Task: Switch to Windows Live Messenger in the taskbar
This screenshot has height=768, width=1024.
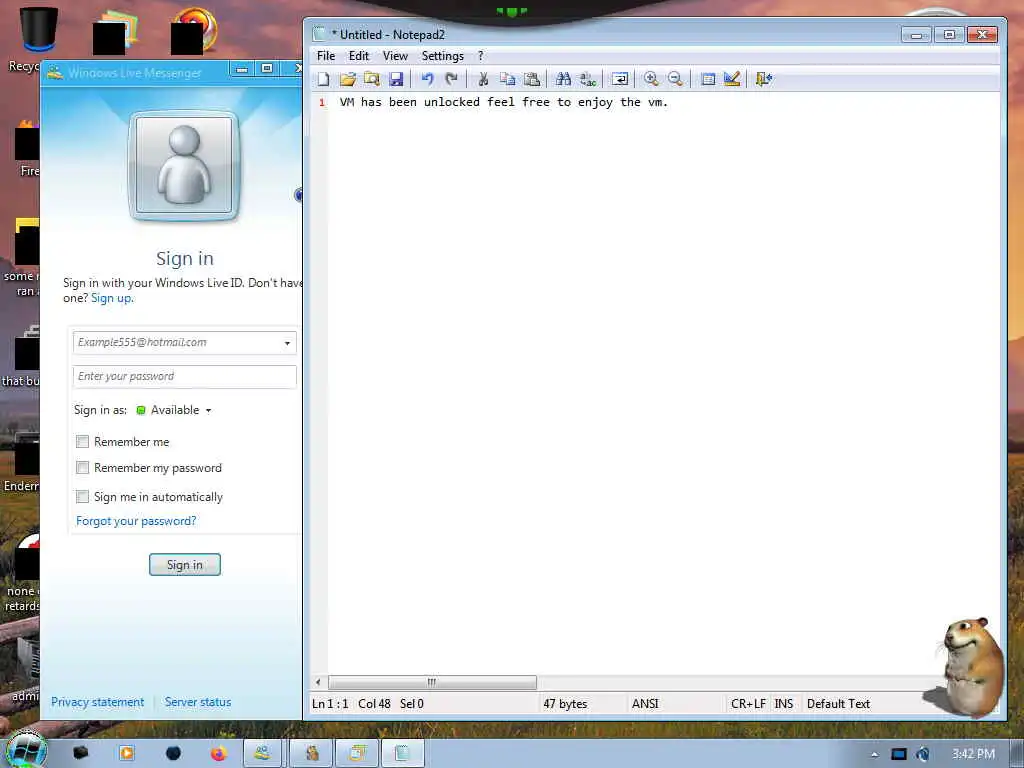Action: pyautogui.click(x=263, y=753)
